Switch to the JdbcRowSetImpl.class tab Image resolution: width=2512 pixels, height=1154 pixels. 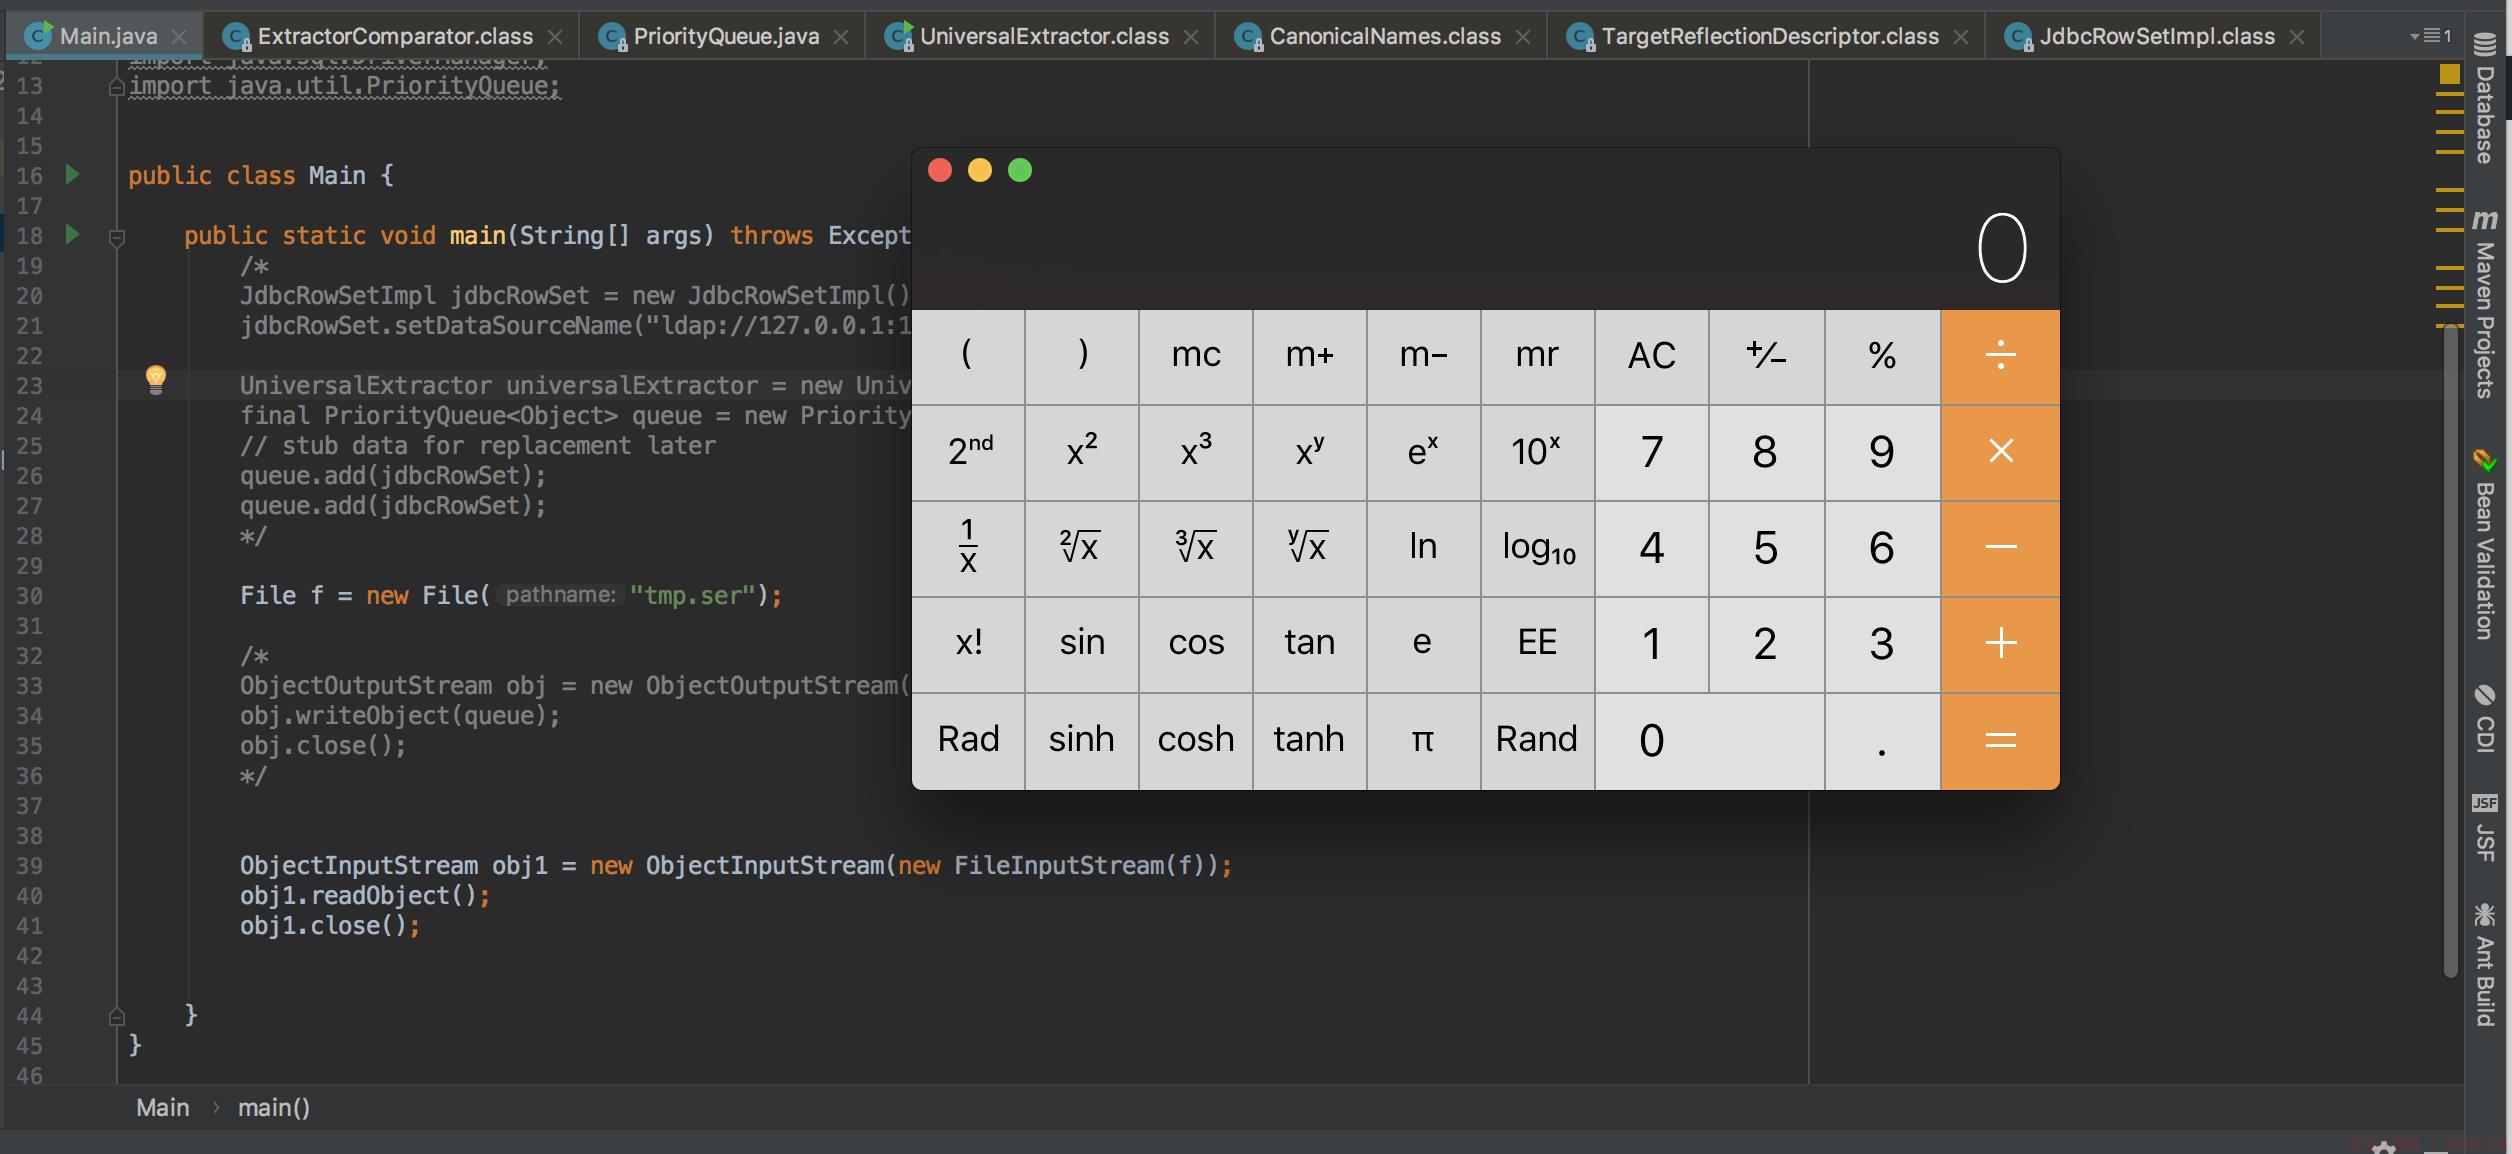[x=2157, y=37]
